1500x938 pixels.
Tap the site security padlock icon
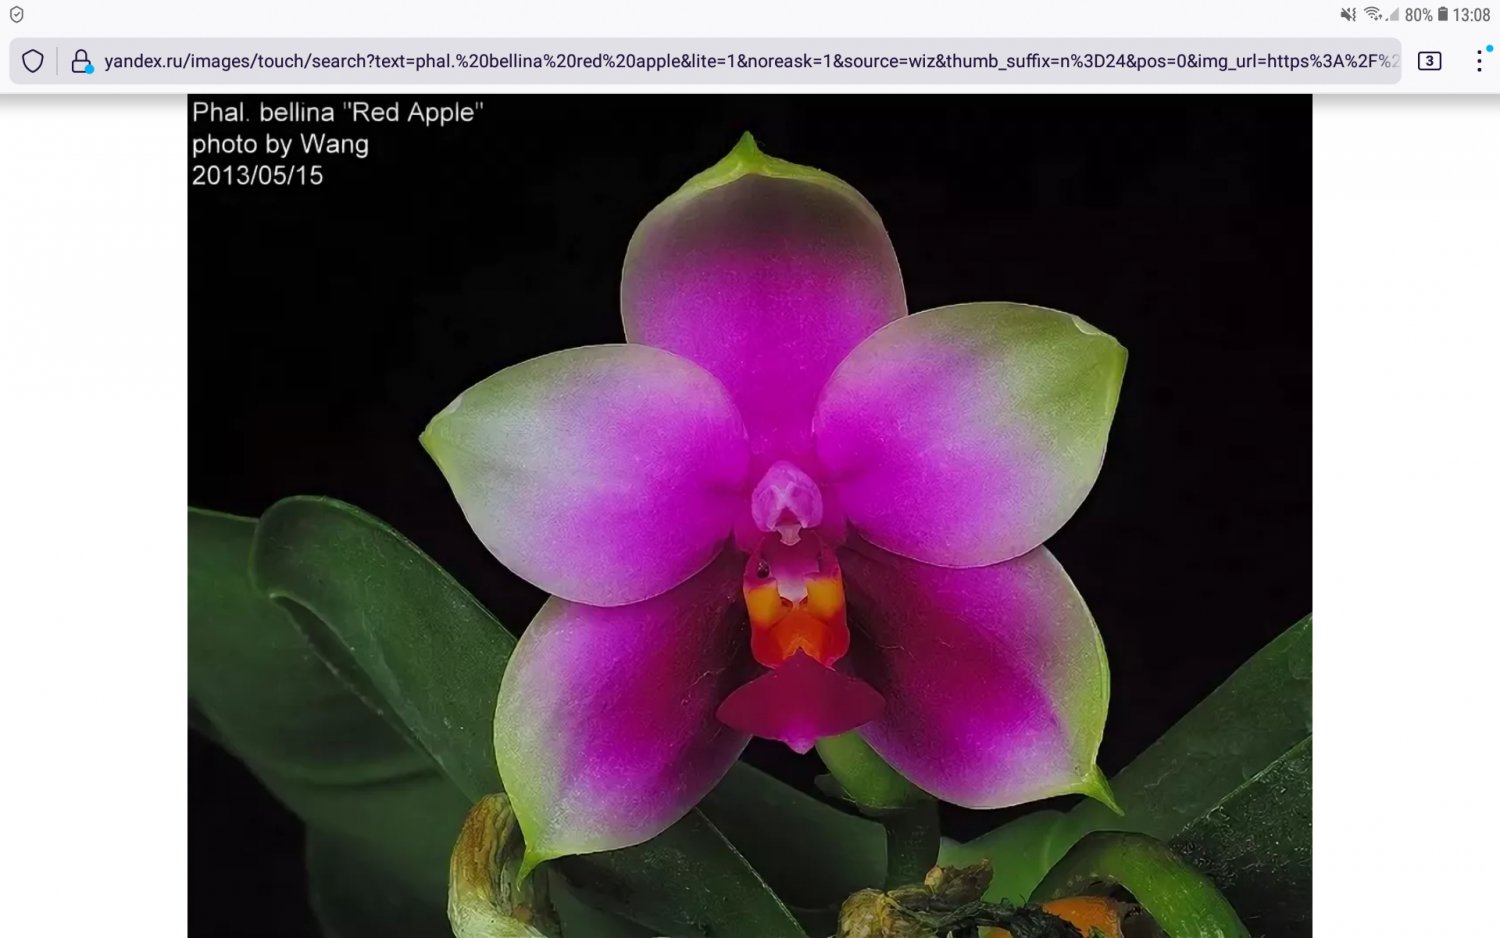coord(81,61)
